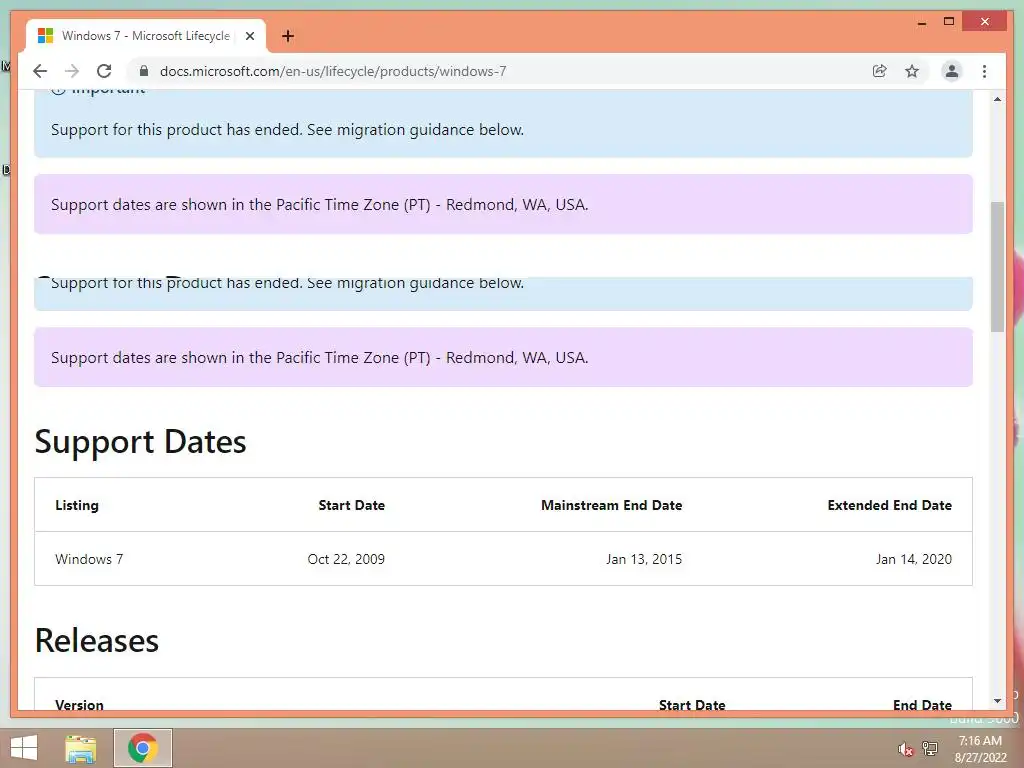1024x768 pixels.
Task: Click the Windows 7 listing cell
Action: point(89,559)
